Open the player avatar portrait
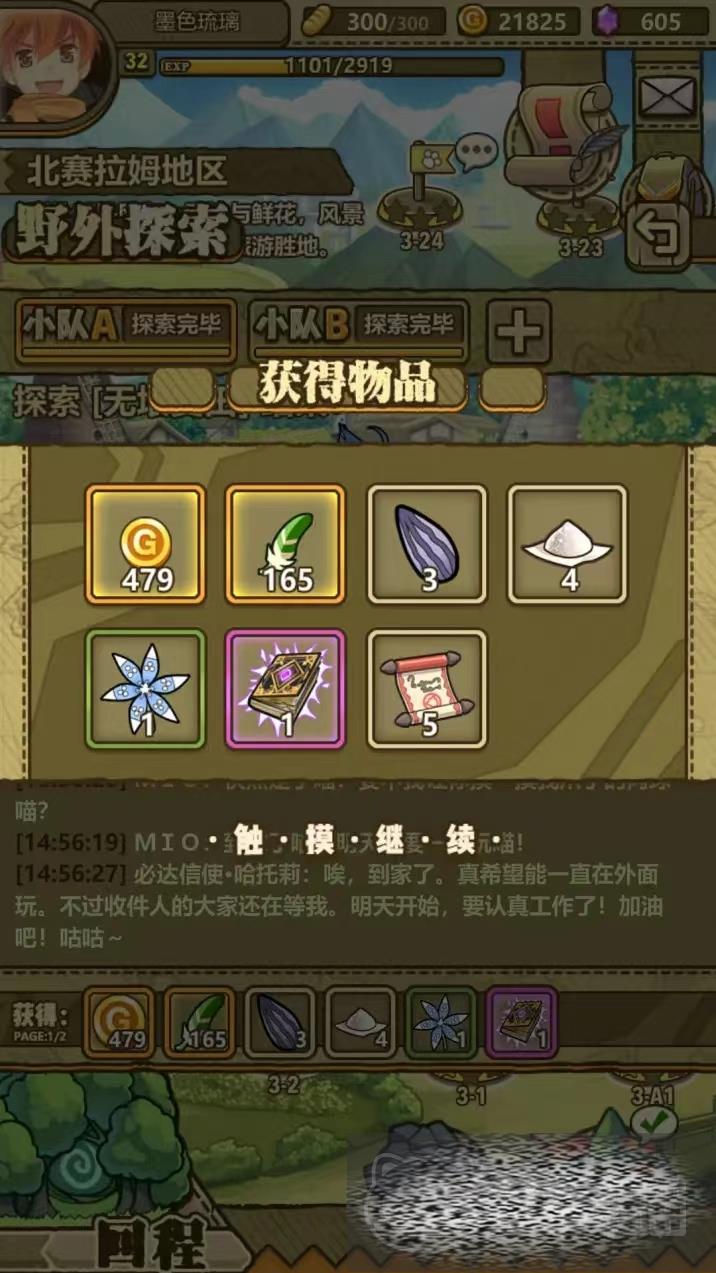The width and height of the screenshot is (716, 1273). [x=55, y=60]
